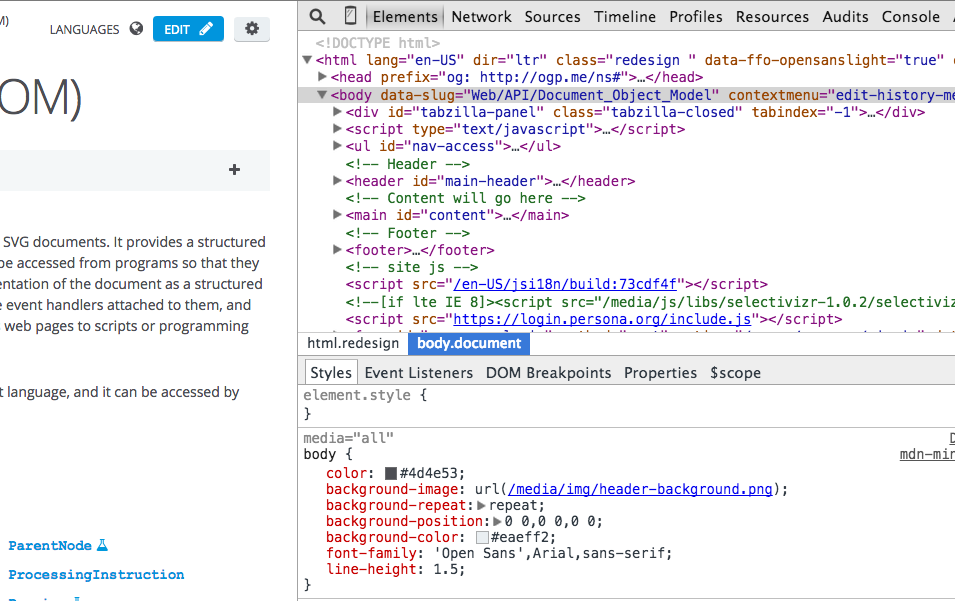
Task: Open the Resources tab
Action: pos(772,16)
